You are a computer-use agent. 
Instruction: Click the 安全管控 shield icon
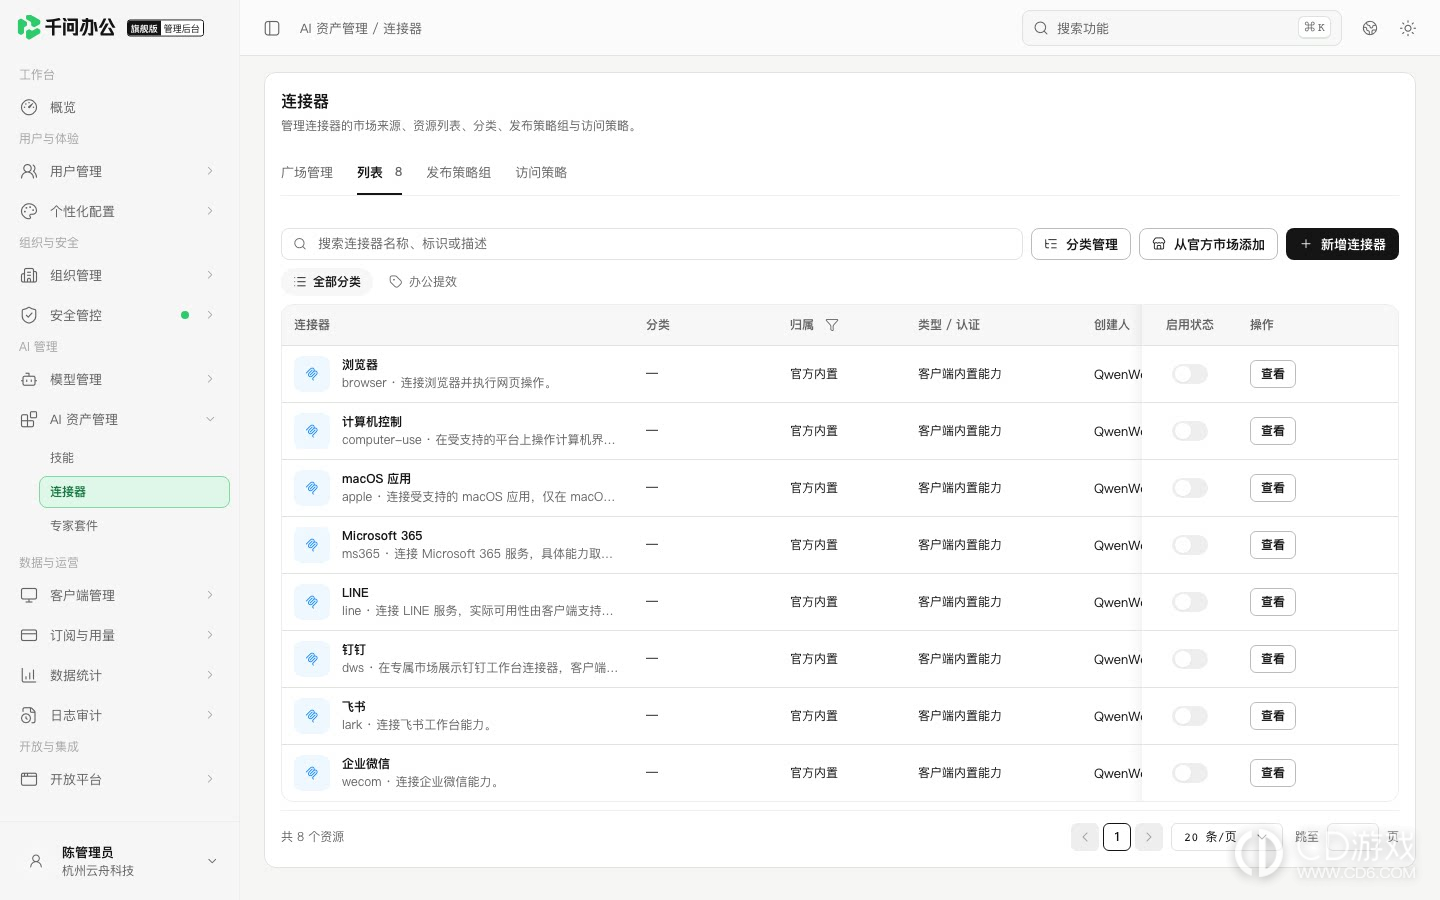29,315
